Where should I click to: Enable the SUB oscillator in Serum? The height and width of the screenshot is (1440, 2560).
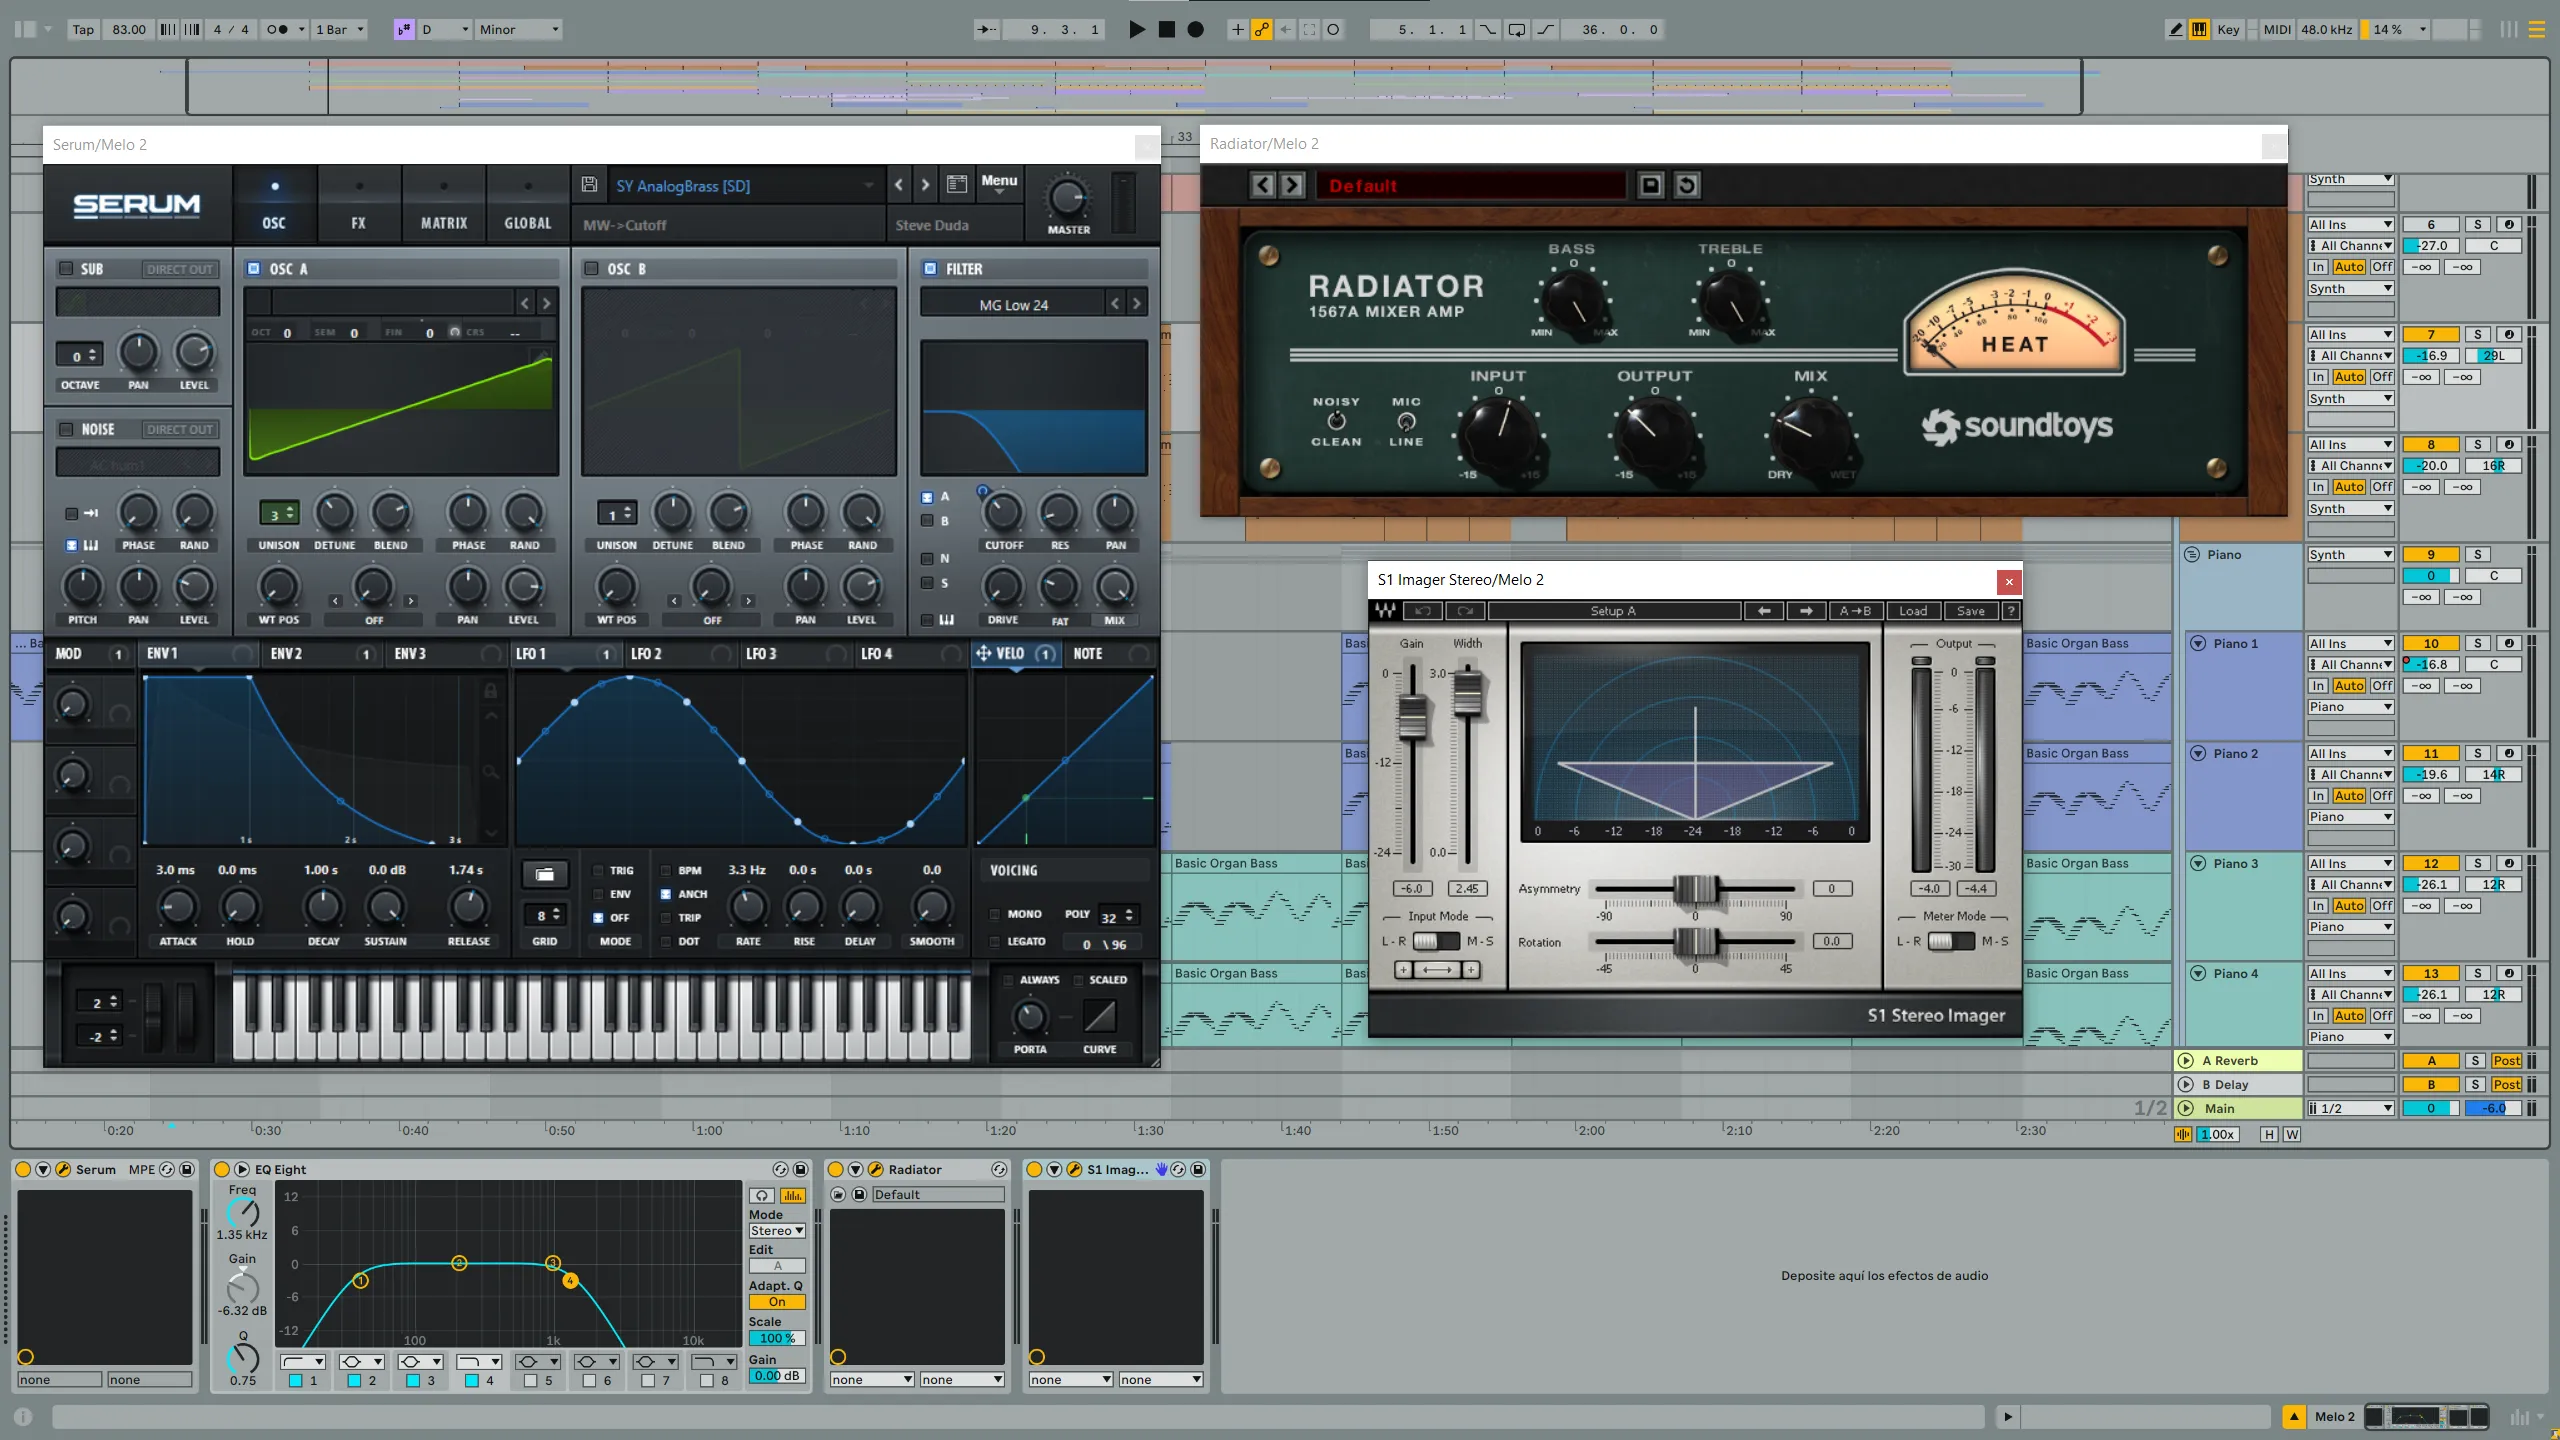[66, 268]
